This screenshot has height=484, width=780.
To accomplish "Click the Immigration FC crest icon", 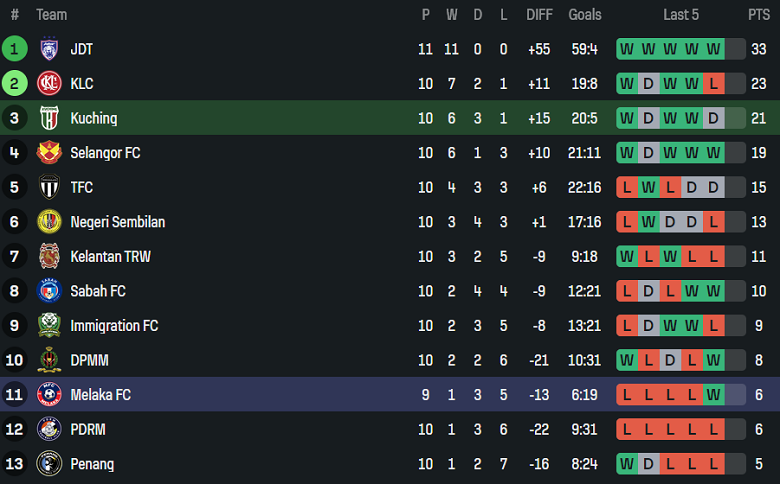I will coord(49,326).
